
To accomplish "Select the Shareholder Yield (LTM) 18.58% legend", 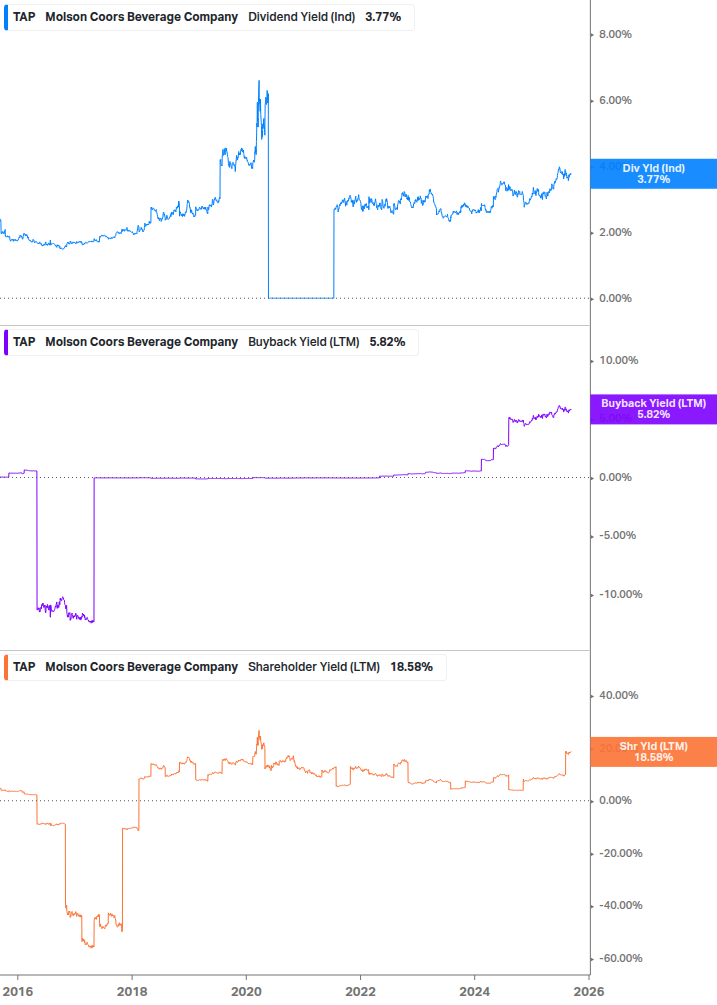I will point(225,667).
